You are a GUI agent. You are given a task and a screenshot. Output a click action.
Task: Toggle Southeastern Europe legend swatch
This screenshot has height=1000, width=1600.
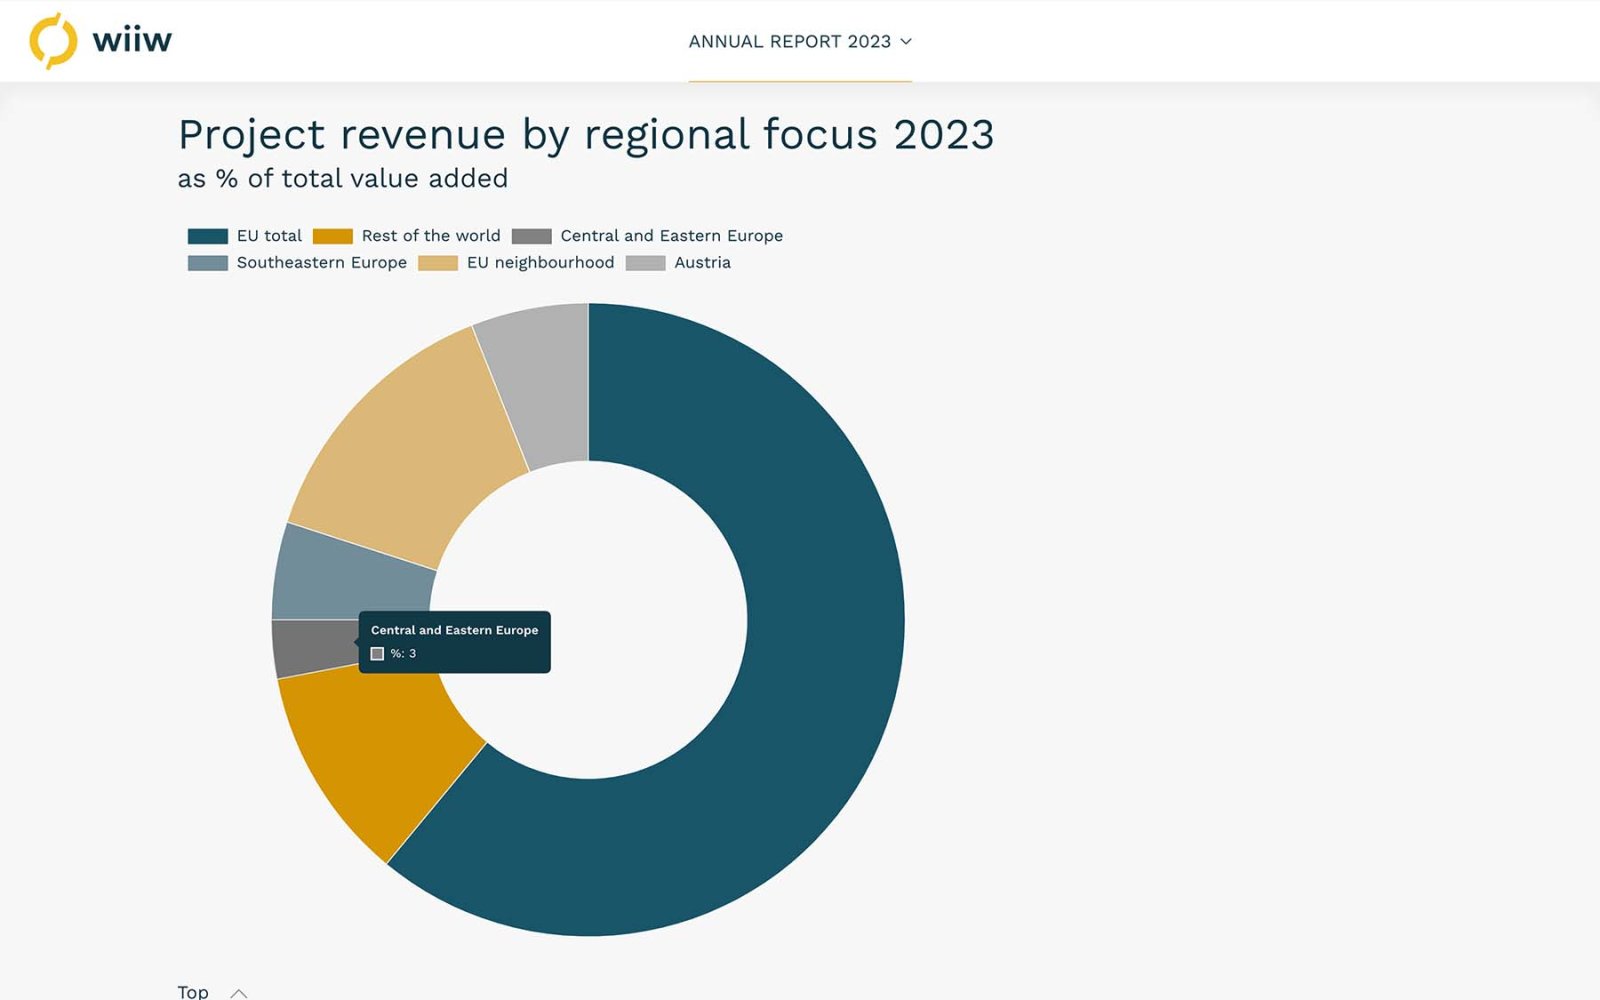[208, 263]
